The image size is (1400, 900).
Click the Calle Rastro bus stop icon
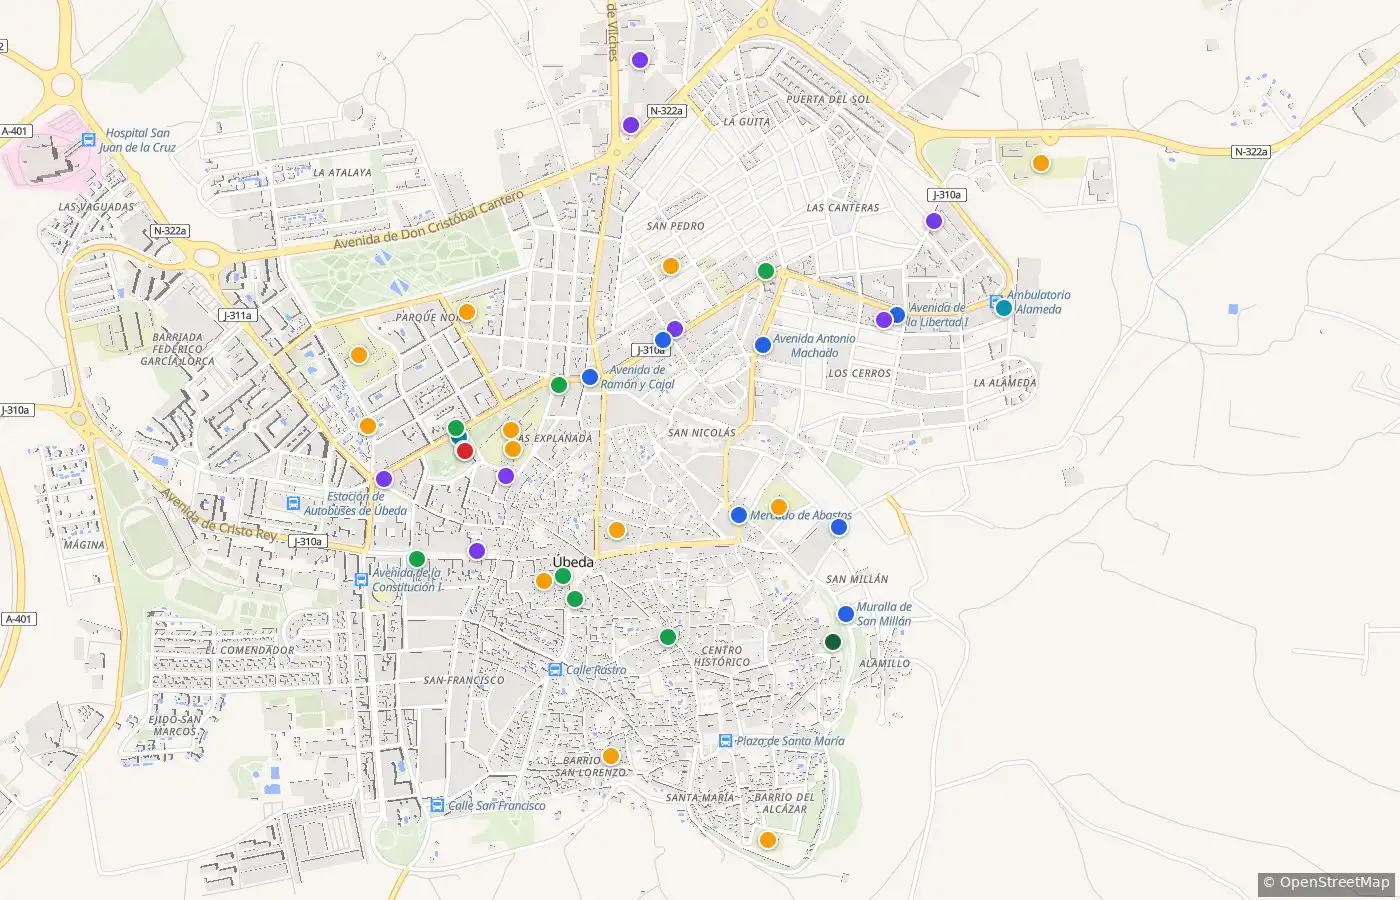[x=555, y=670]
